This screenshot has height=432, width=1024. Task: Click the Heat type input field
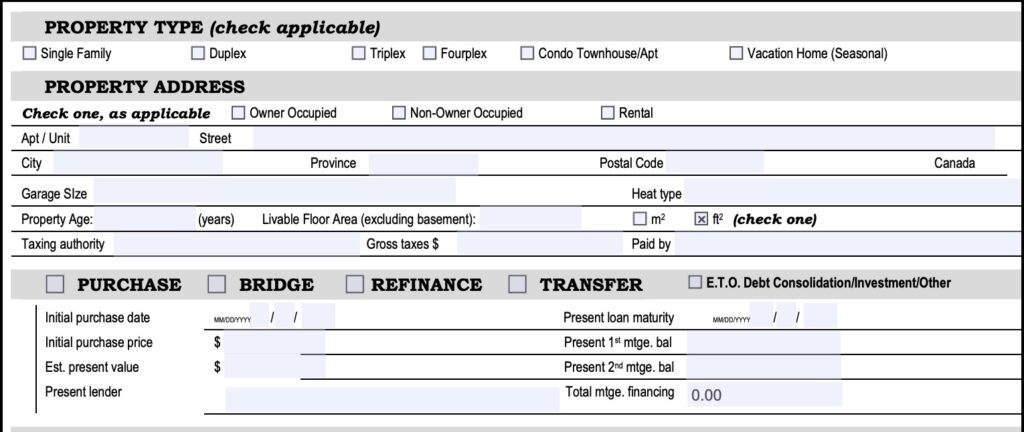(850, 193)
